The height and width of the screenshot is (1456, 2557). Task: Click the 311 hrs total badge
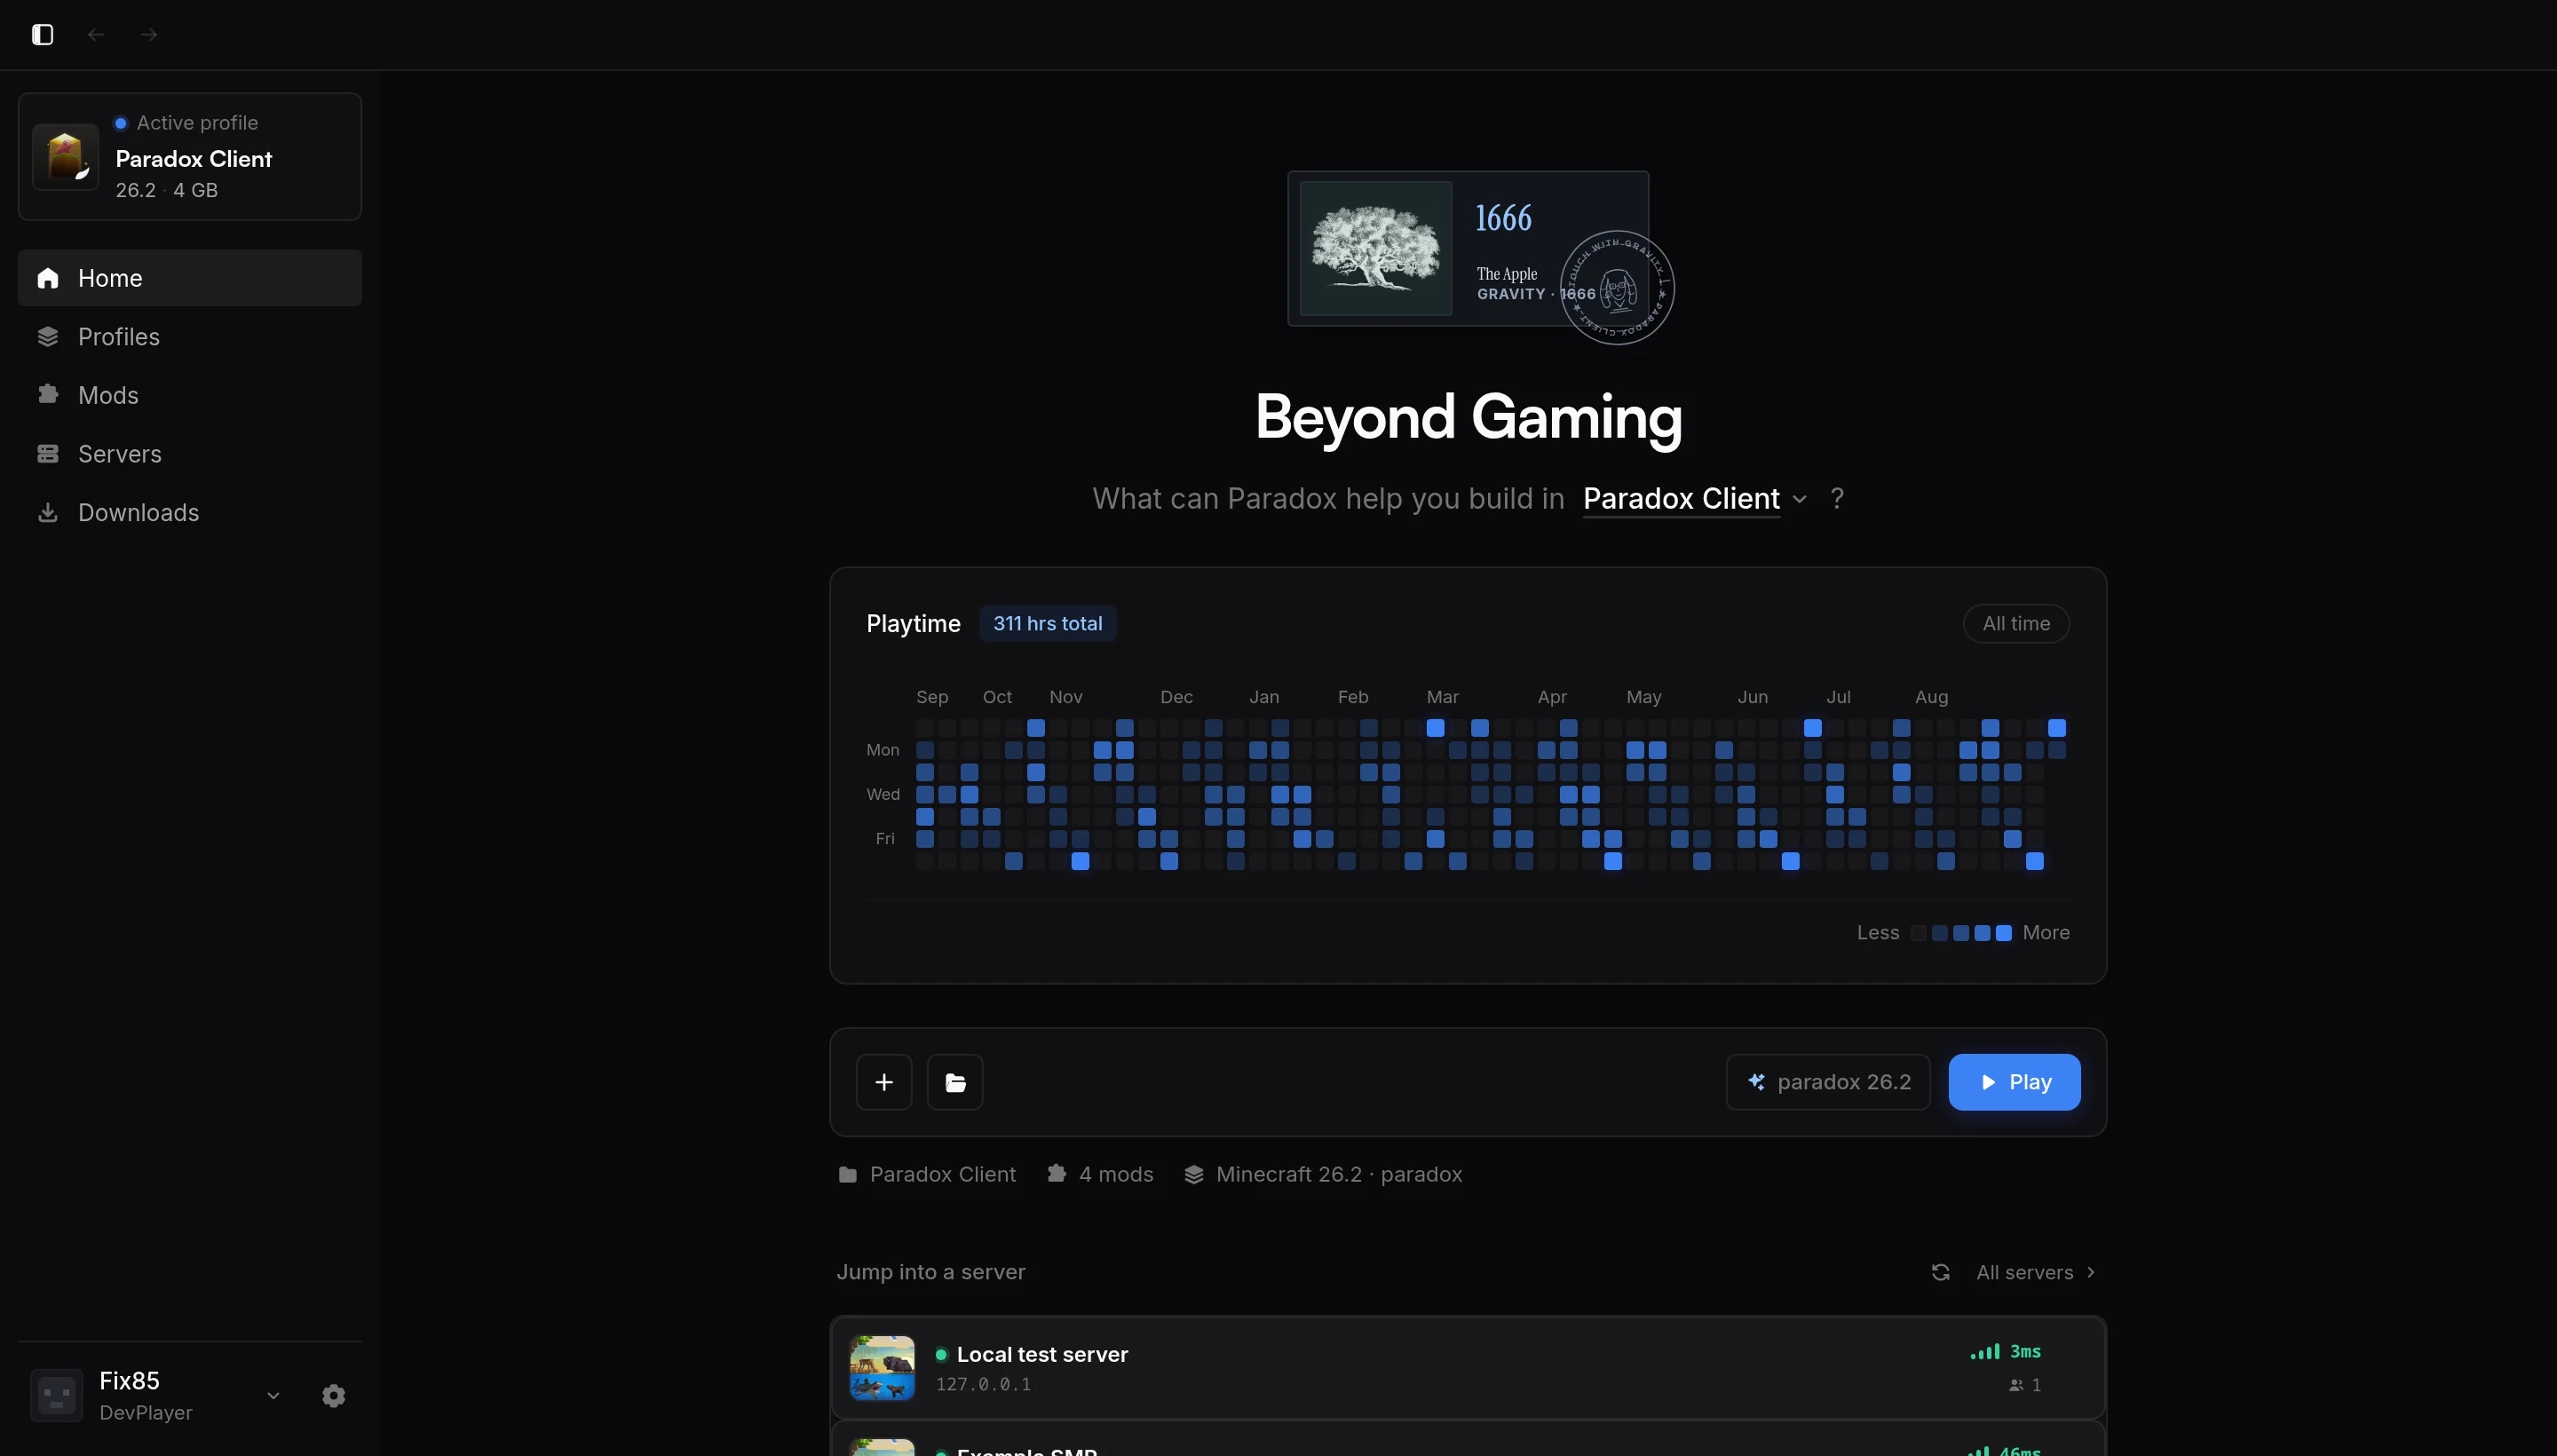pyautogui.click(x=1047, y=624)
